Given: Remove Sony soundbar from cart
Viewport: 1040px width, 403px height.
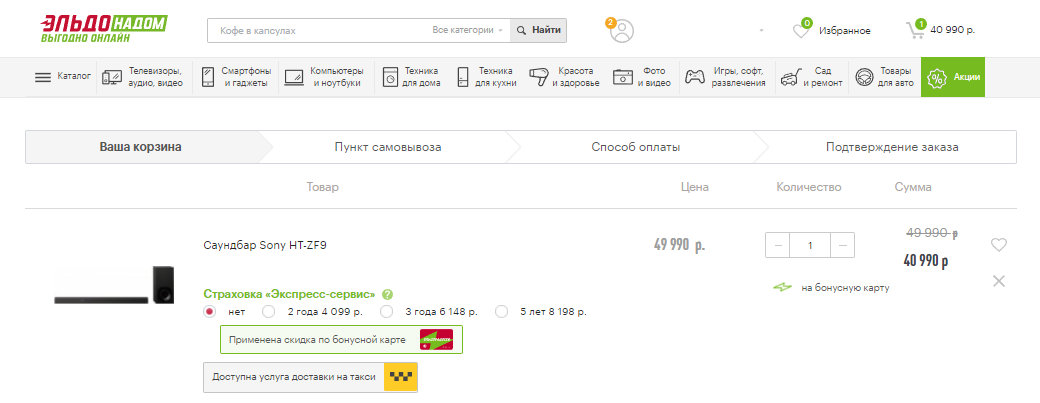Looking at the screenshot, I should [x=998, y=281].
